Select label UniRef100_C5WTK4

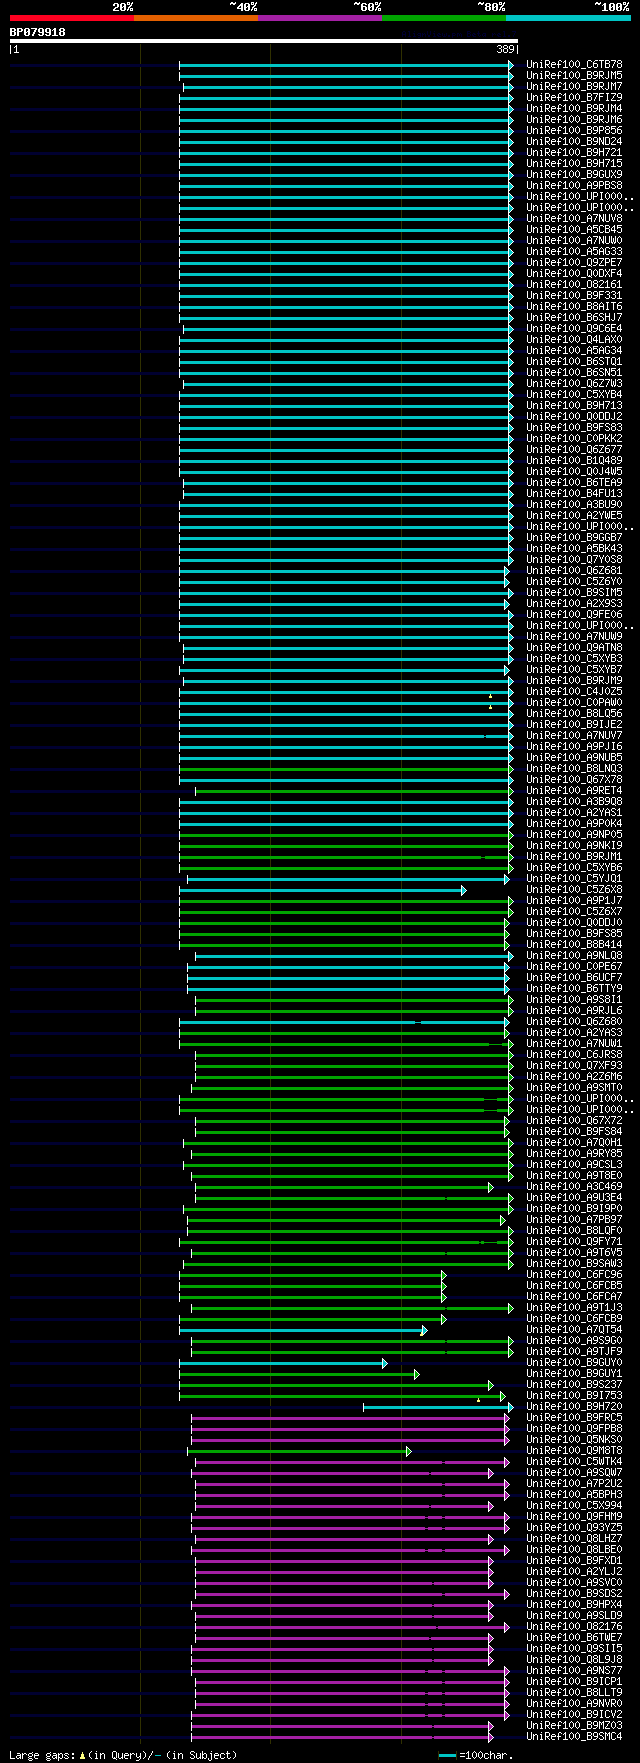574,1461
